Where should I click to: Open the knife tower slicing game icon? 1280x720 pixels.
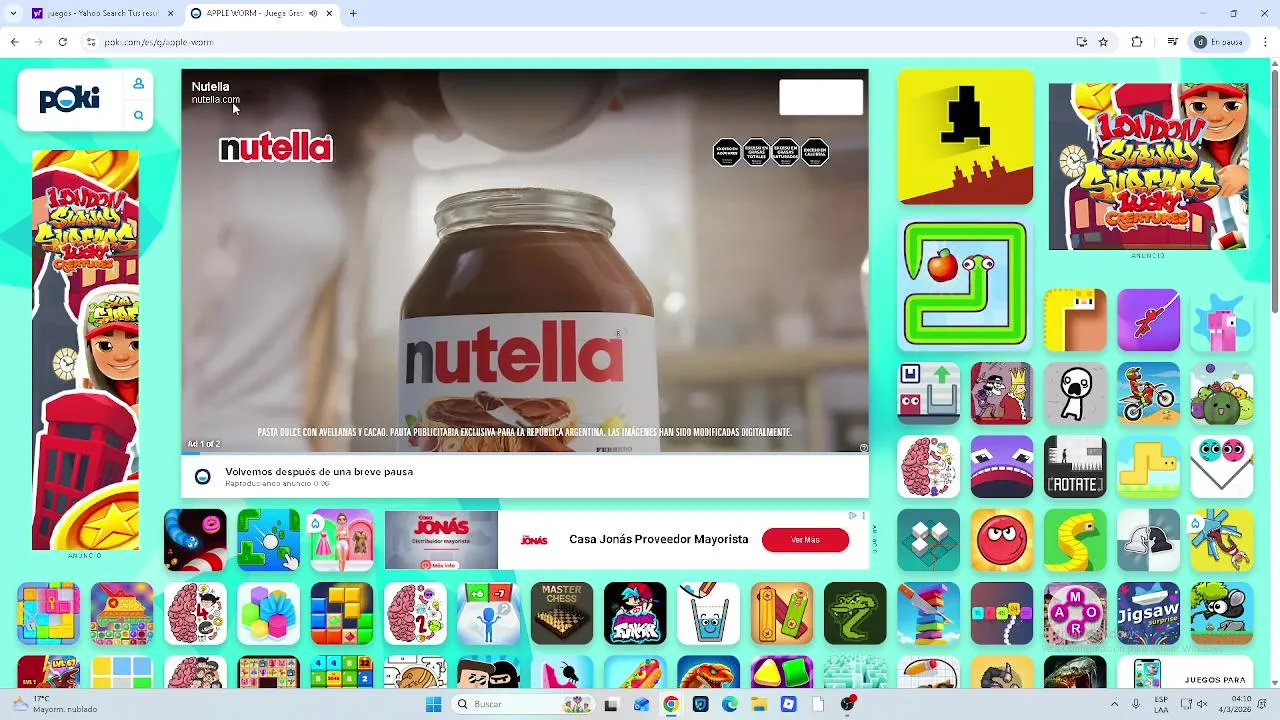pos(928,613)
